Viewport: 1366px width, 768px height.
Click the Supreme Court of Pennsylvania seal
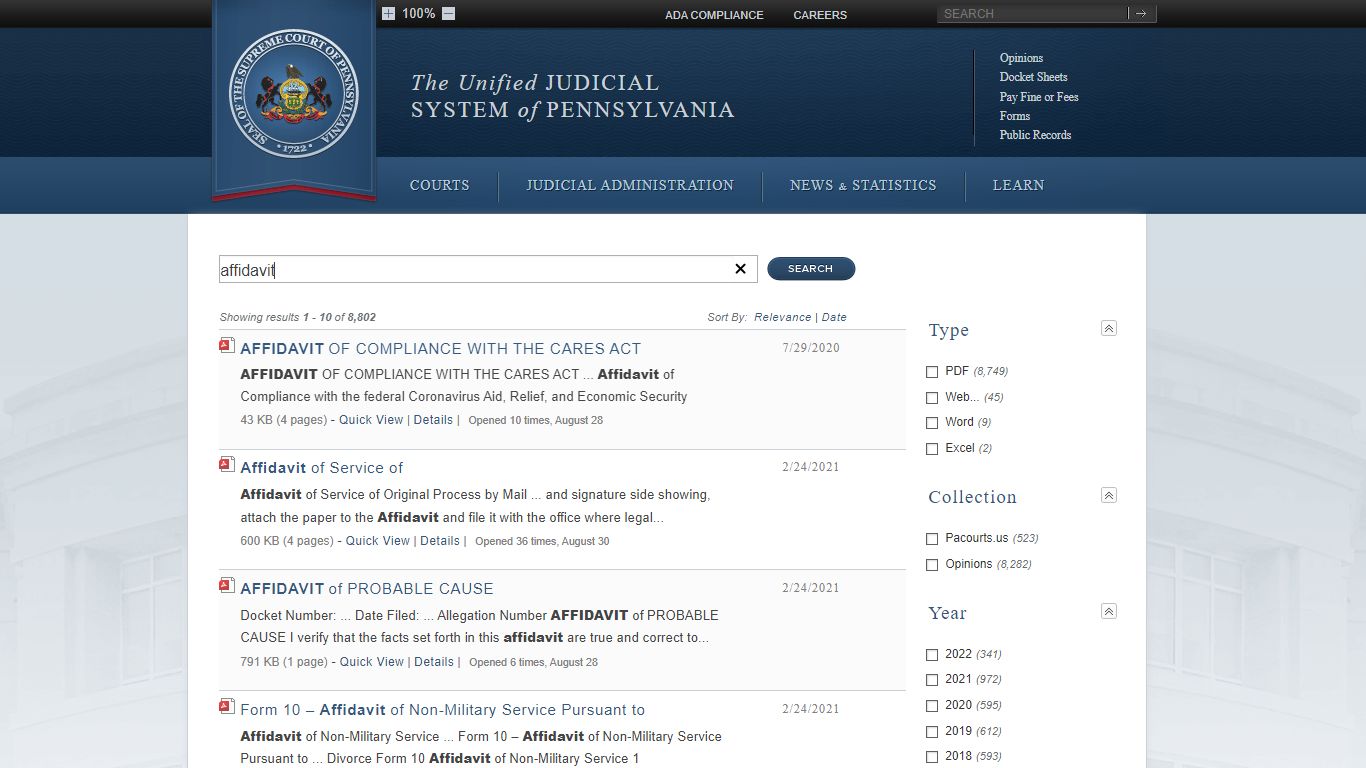[x=294, y=93]
